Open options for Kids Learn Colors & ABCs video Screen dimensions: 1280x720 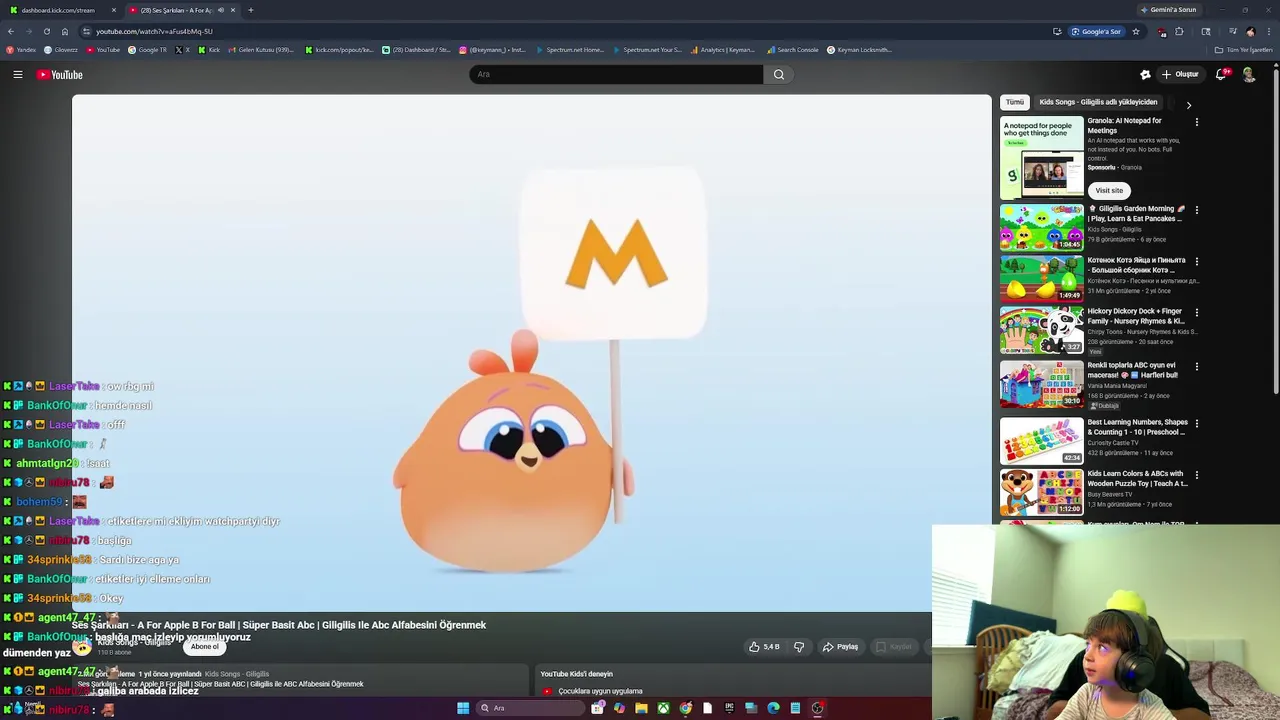[x=1196, y=475]
